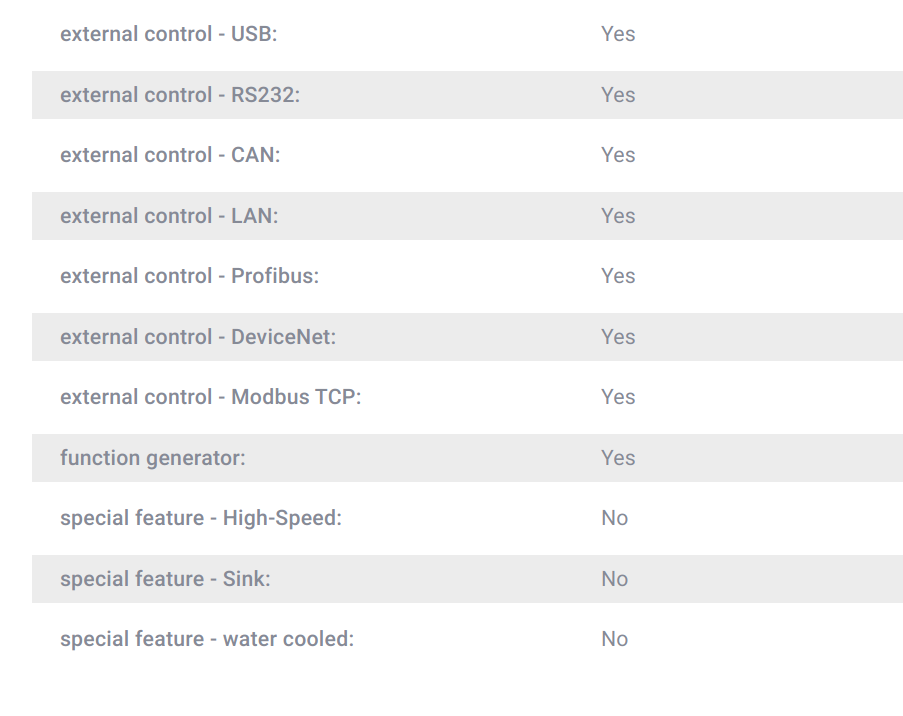Select the Yes value beside DeviceNet
This screenshot has height=716, width=903.
pyautogui.click(x=618, y=337)
